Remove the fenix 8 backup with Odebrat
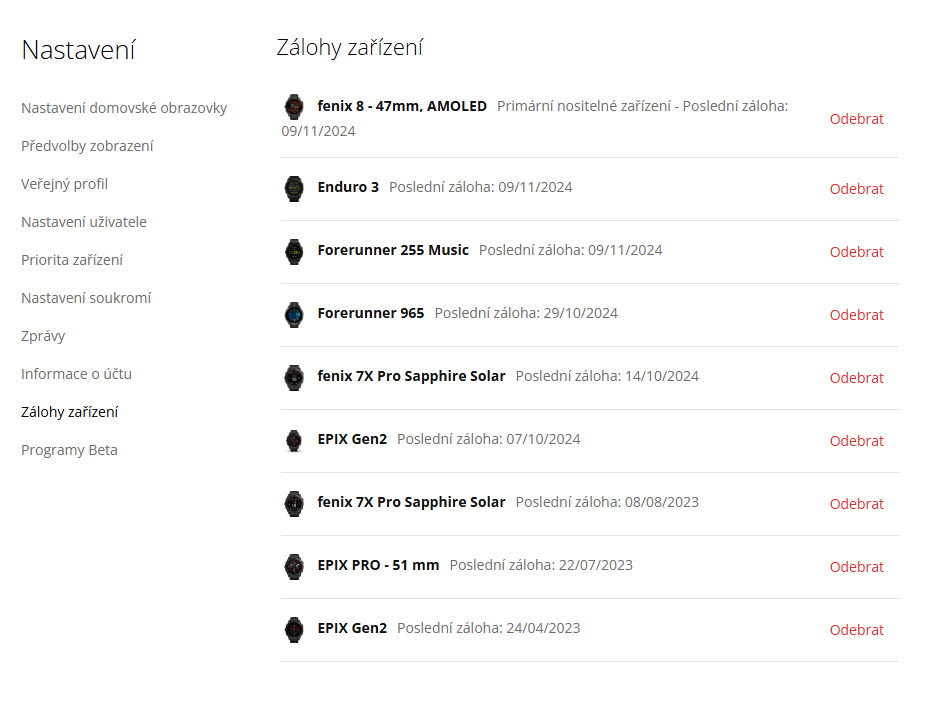Viewport: 925px width, 713px height. [x=856, y=119]
